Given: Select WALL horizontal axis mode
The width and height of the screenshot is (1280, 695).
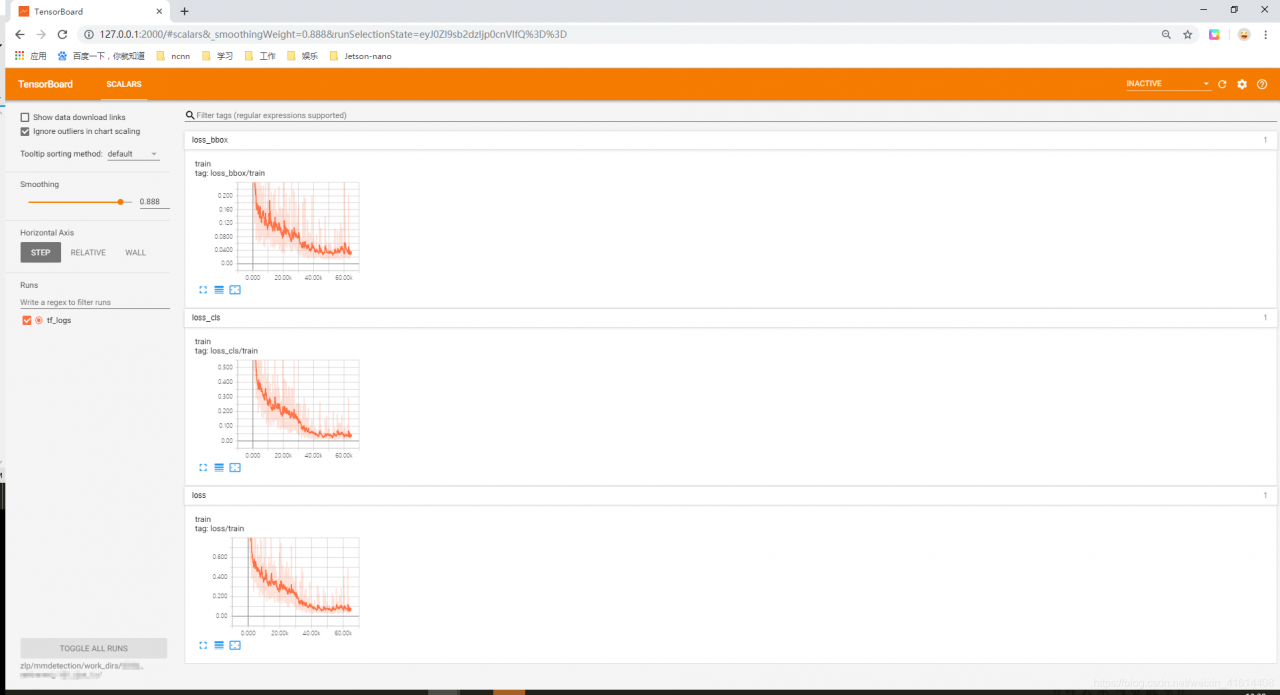Looking at the screenshot, I should click(x=135, y=252).
